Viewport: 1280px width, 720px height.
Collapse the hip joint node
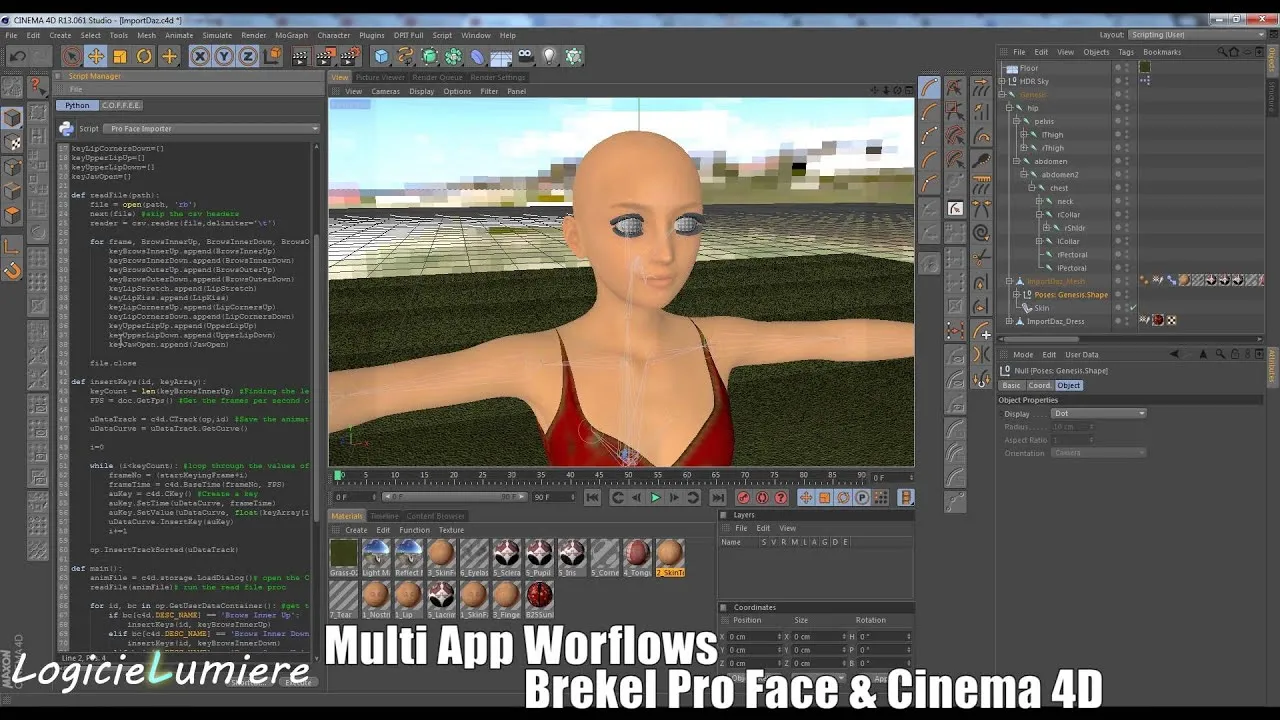click(1009, 108)
